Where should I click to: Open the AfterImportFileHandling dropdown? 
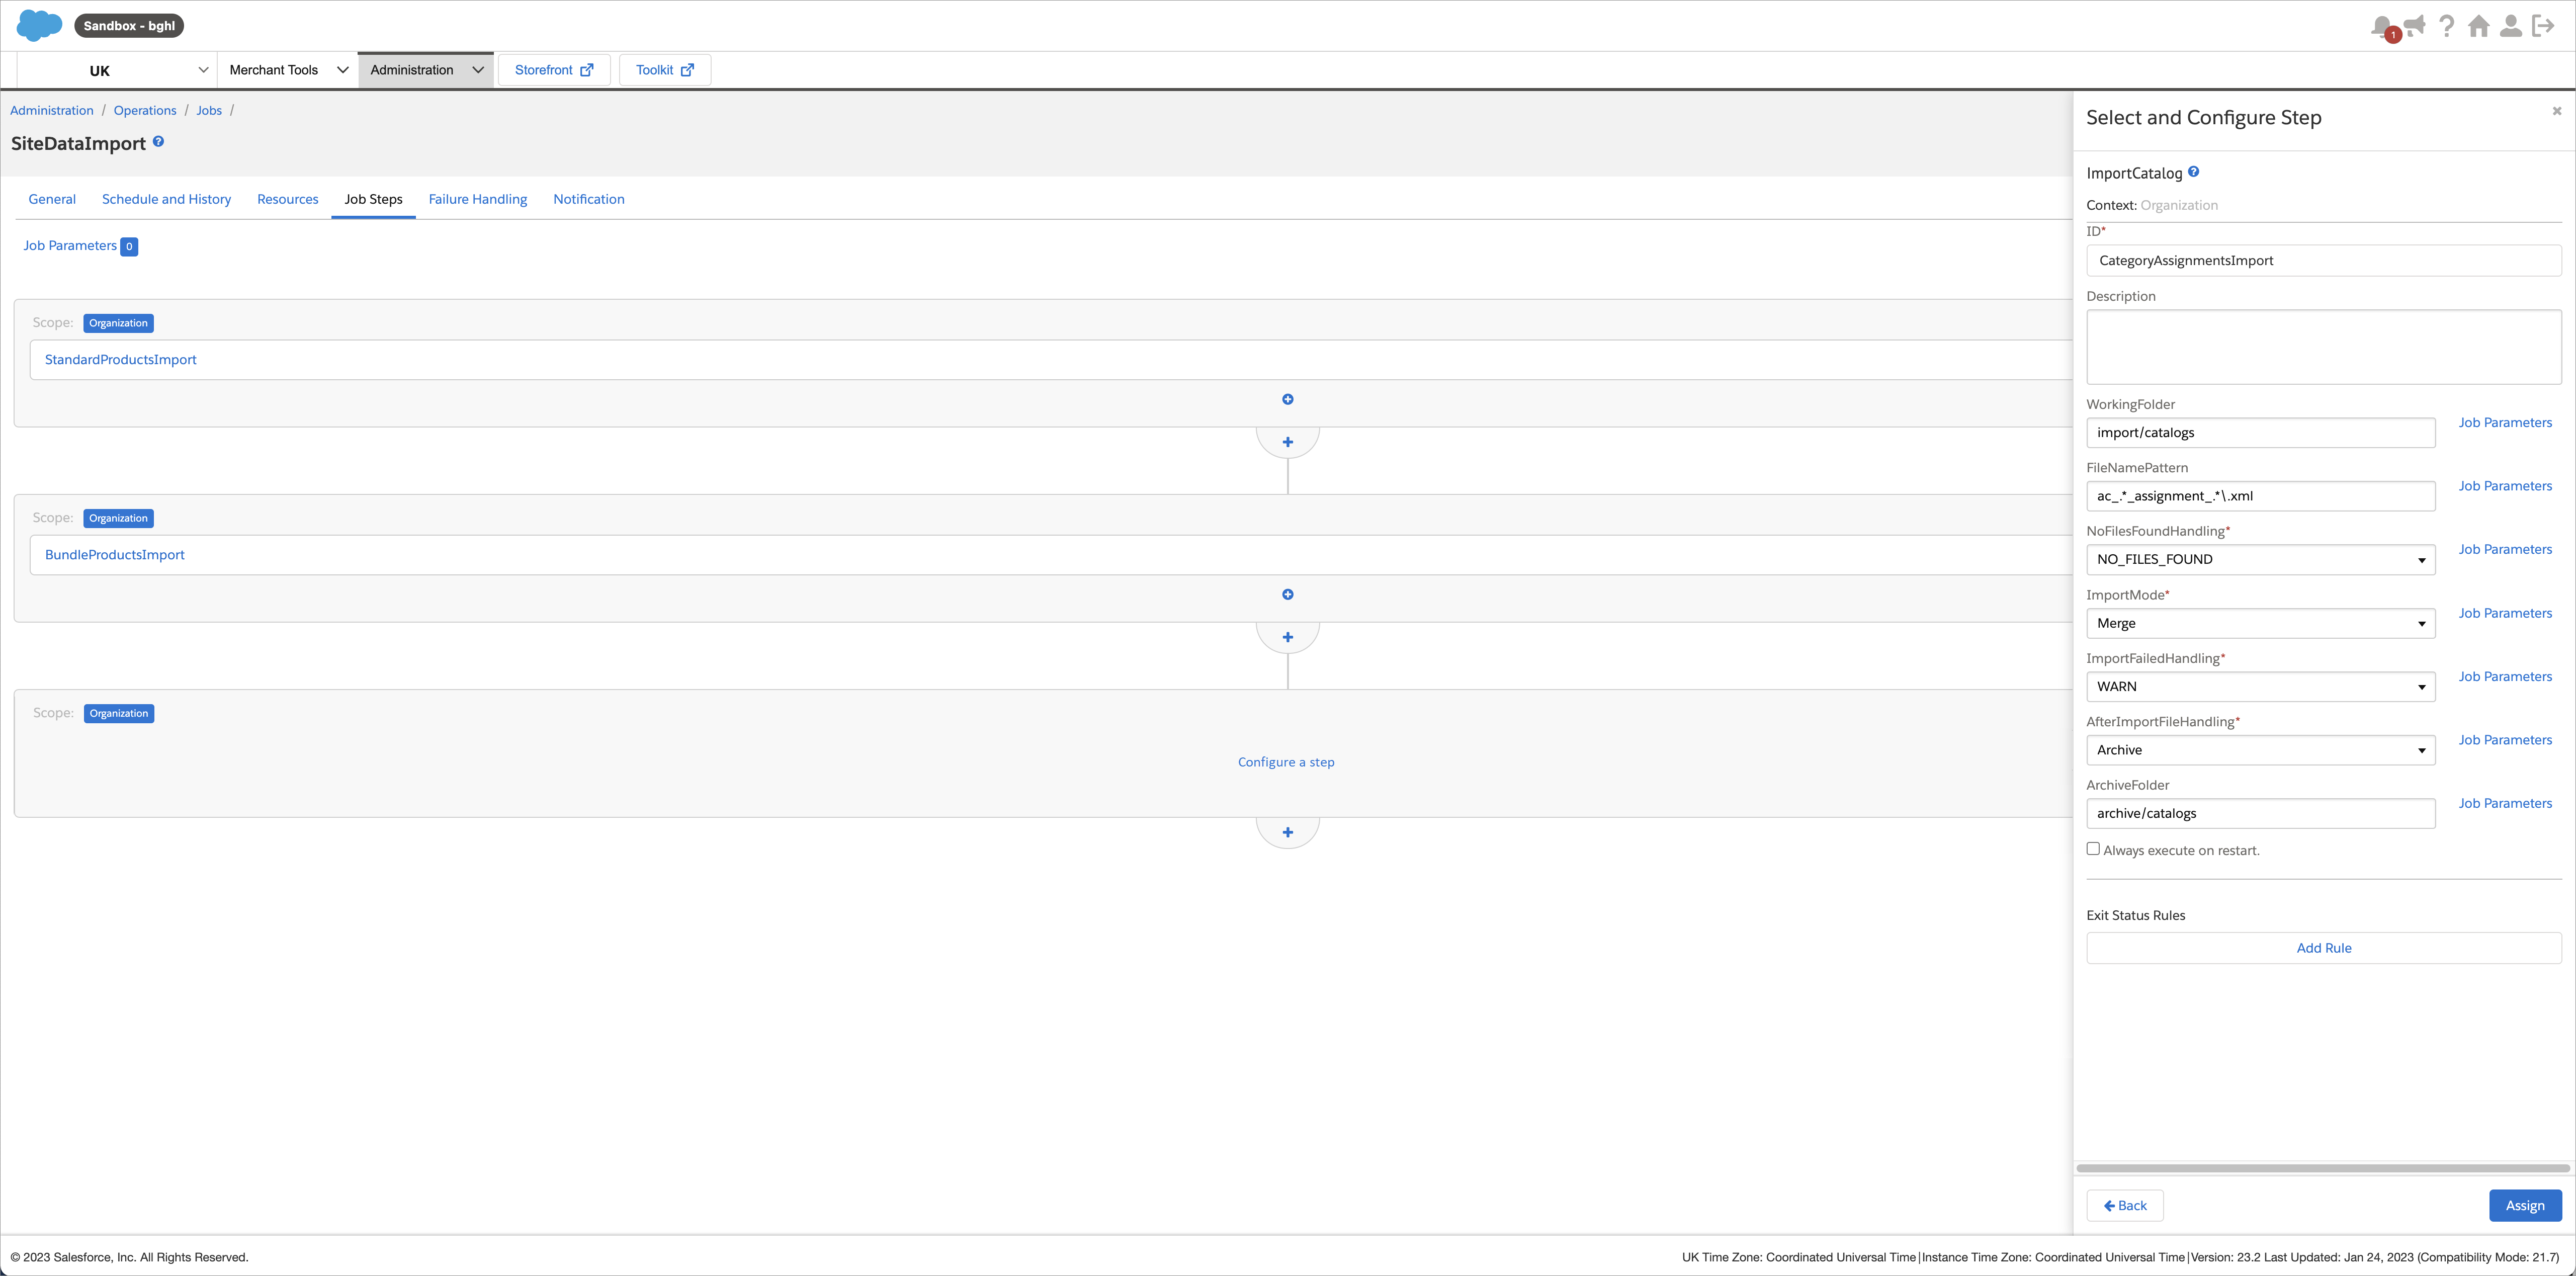2260,750
